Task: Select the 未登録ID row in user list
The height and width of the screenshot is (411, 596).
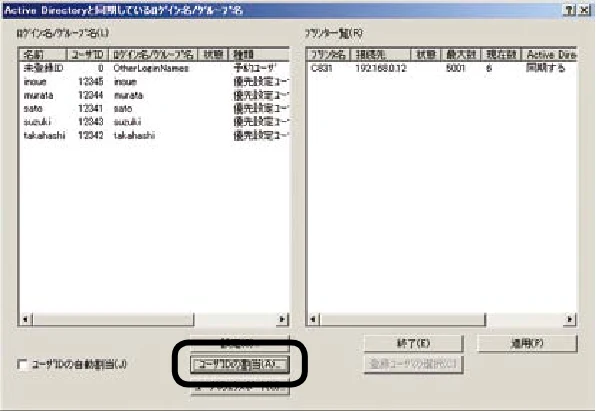Action: pos(154,68)
